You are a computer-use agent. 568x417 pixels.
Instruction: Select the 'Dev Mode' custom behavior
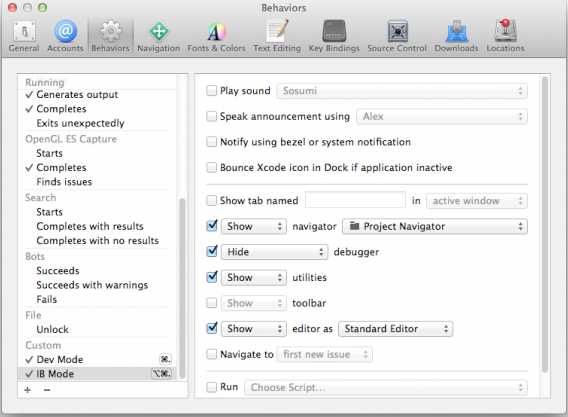coord(60,359)
